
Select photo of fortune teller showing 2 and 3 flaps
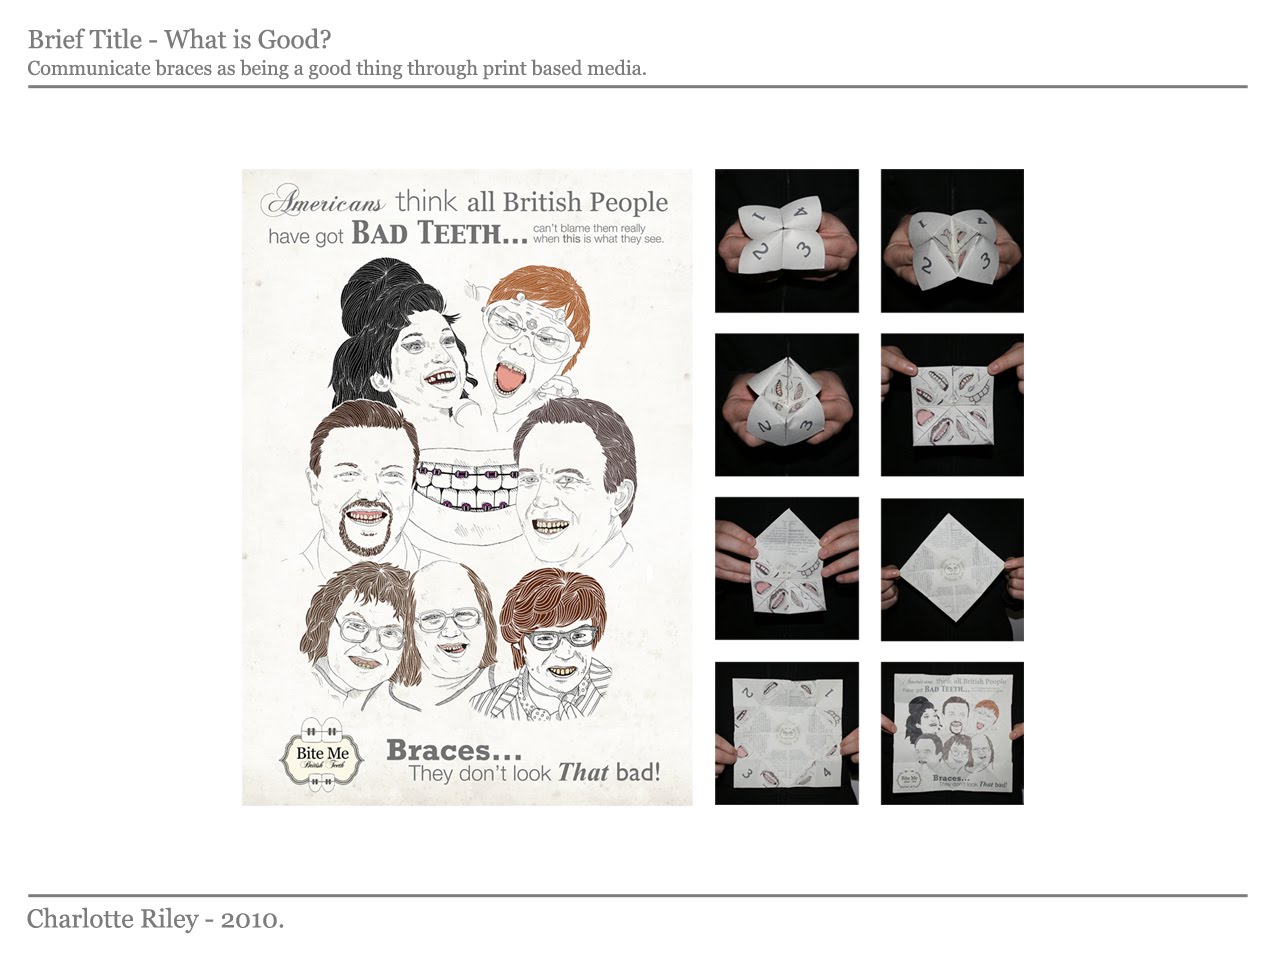(x=787, y=405)
